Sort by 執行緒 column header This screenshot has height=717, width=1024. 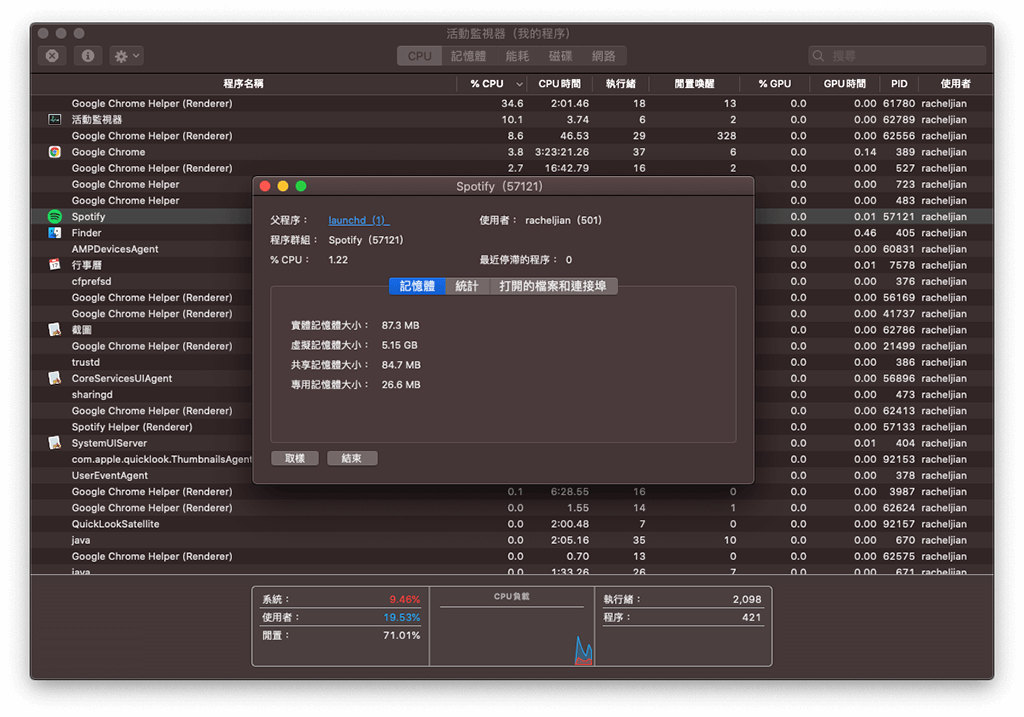click(620, 84)
